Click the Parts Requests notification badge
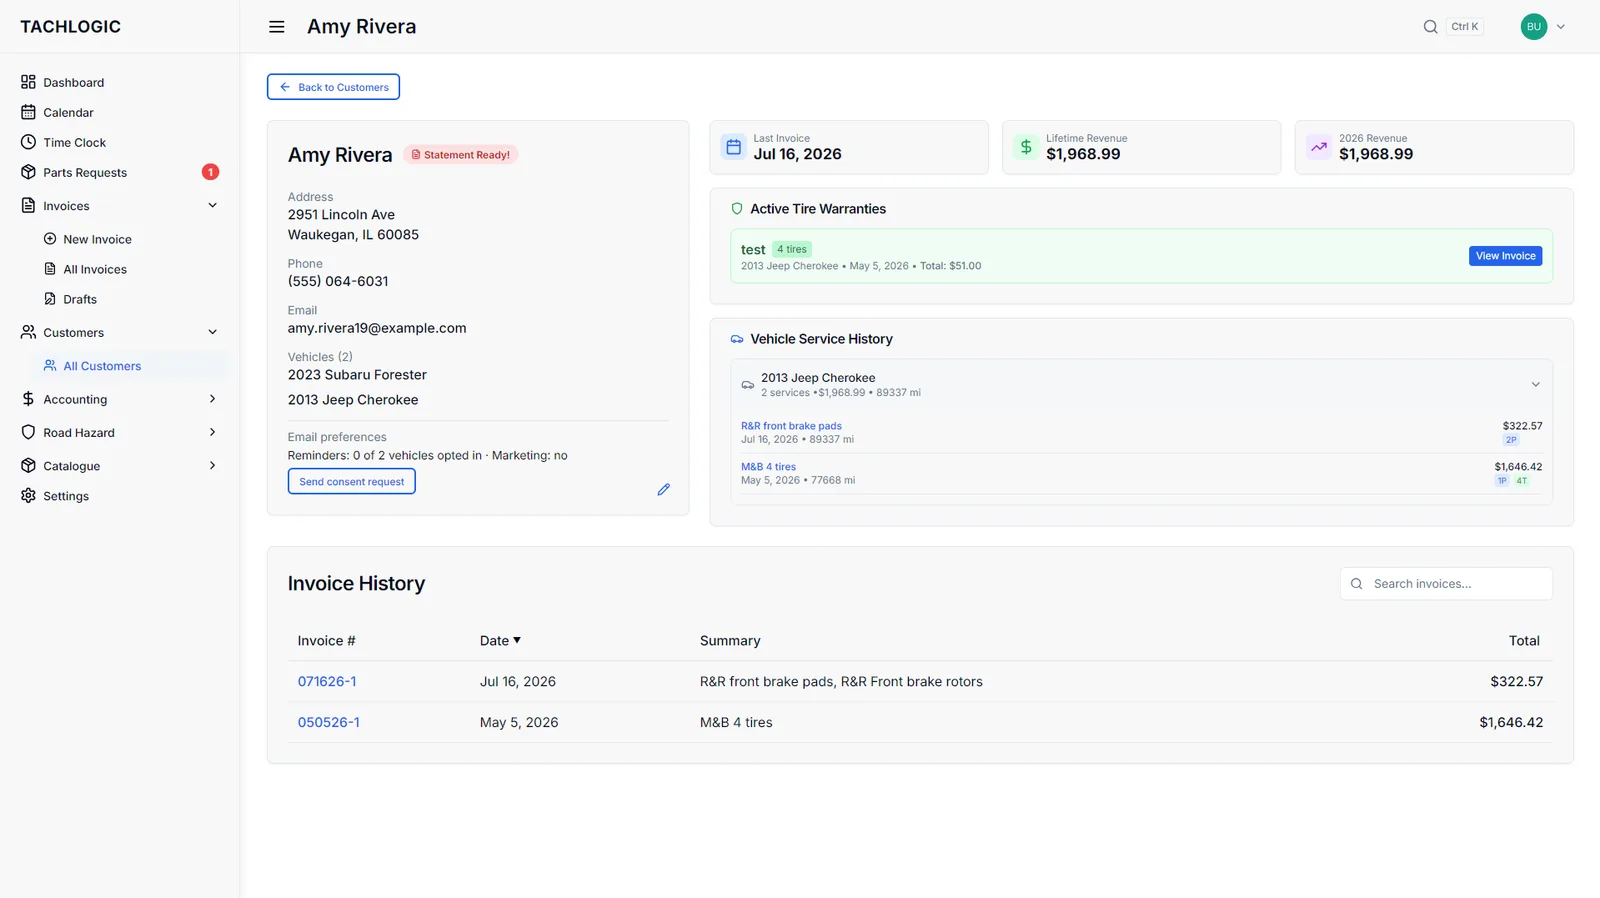The width and height of the screenshot is (1600, 898). click(210, 172)
